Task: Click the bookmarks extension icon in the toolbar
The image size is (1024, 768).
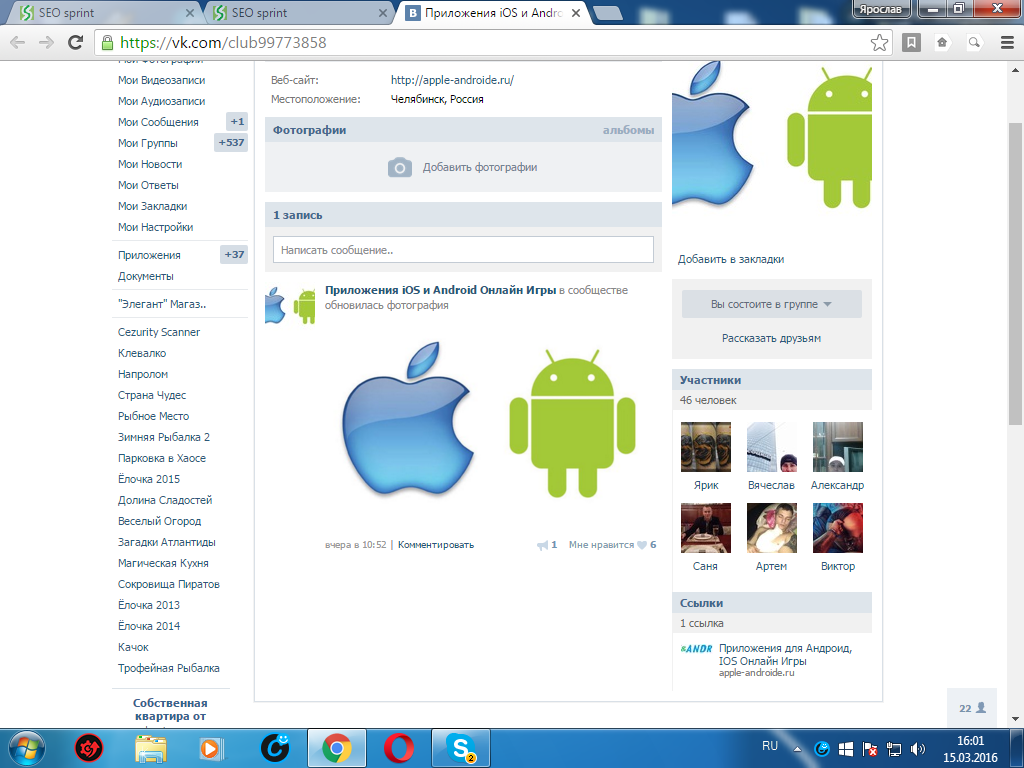Action: click(x=911, y=42)
